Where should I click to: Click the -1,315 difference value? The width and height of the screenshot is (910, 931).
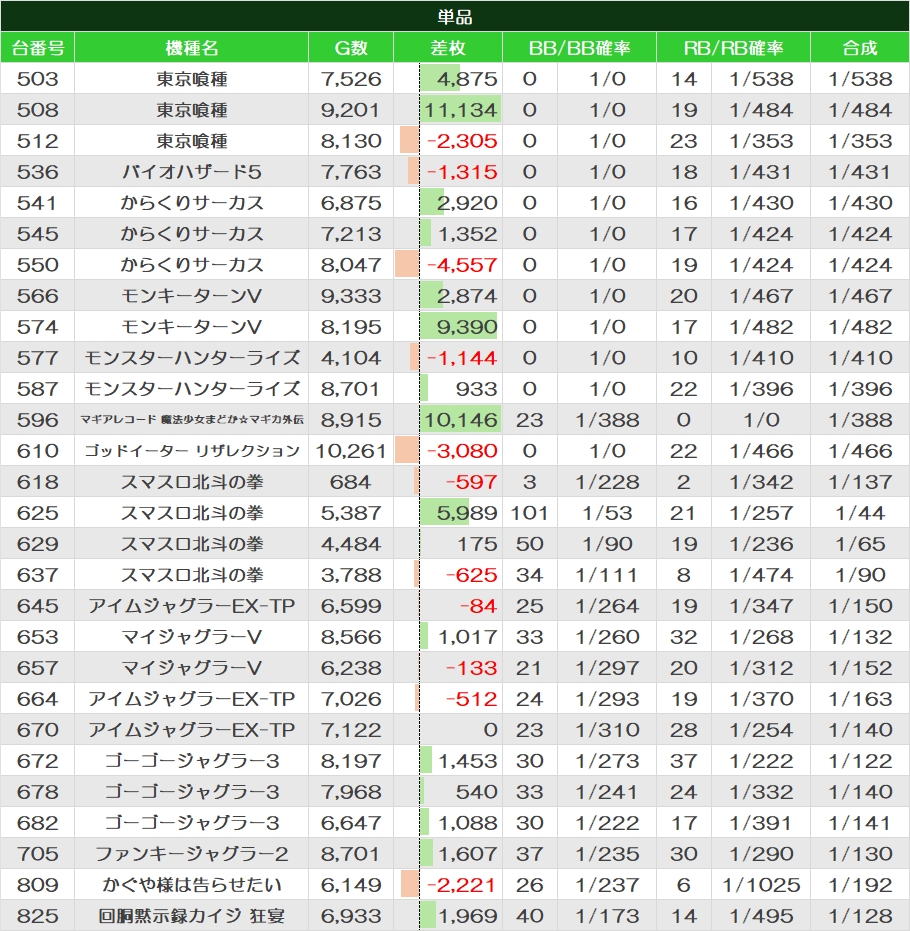coord(462,172)
